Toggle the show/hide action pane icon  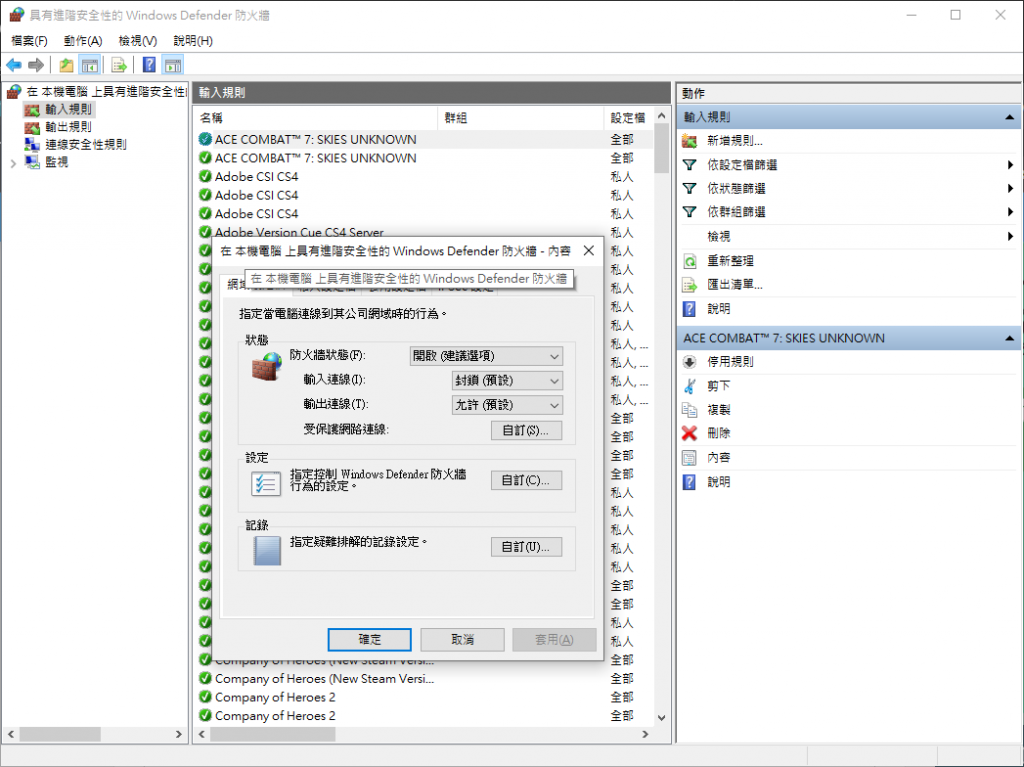pyautogui.click(x=173, y=65)
